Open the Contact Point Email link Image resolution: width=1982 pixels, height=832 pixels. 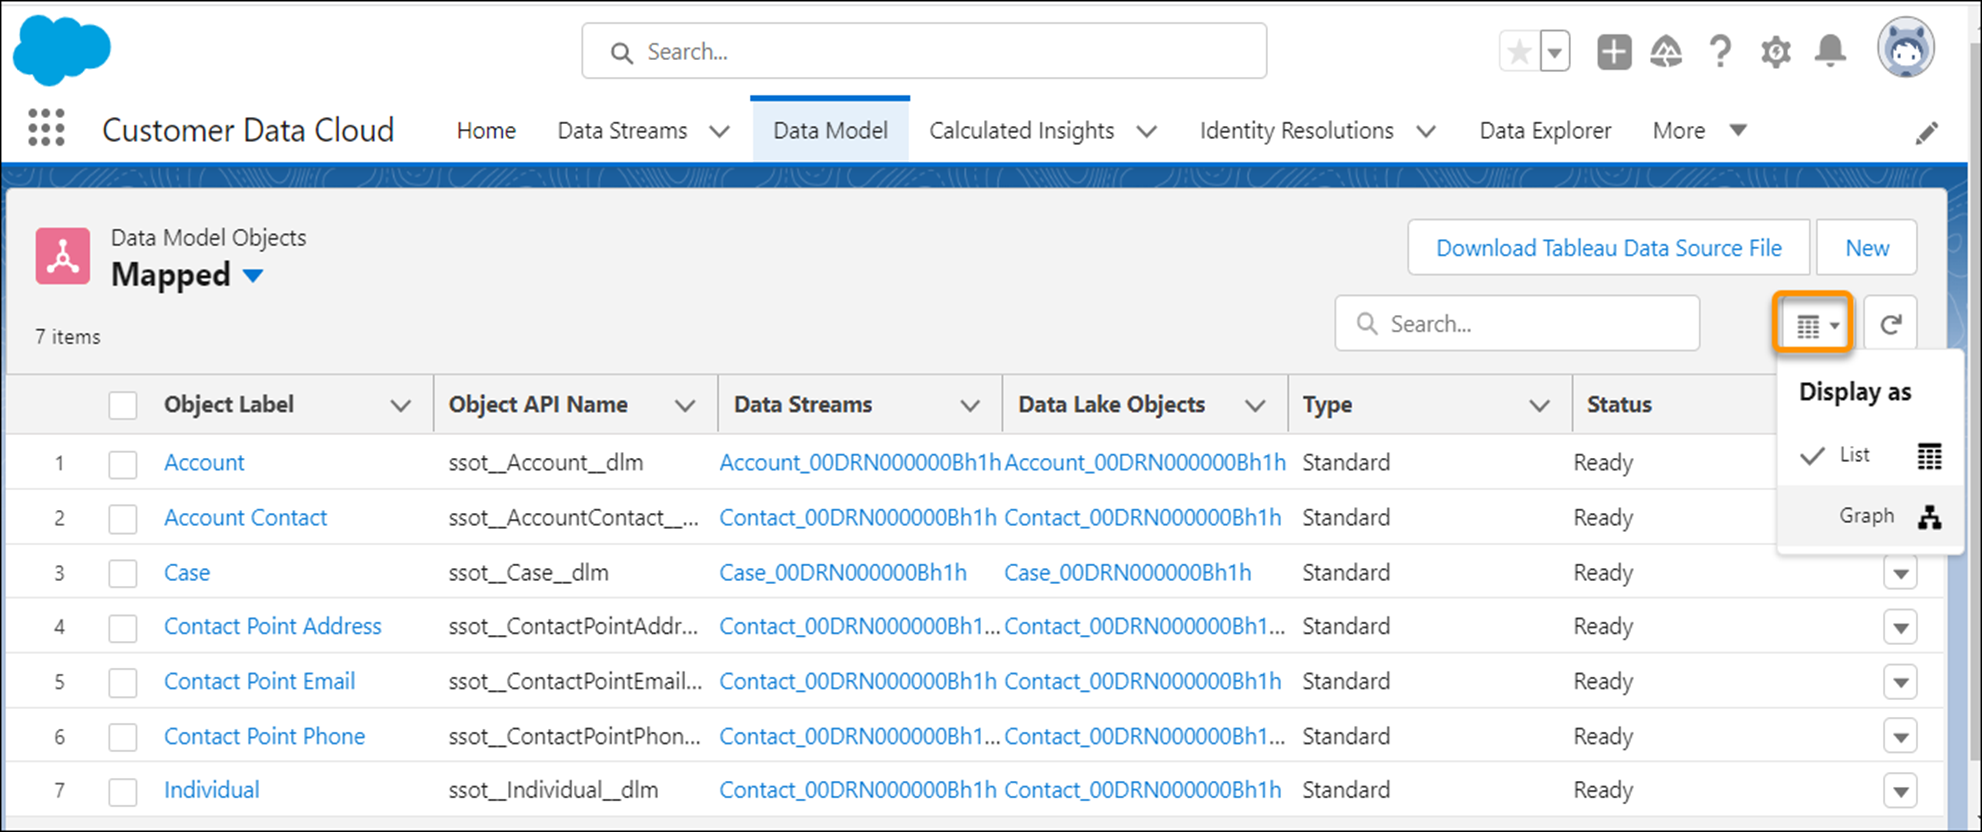259,682
